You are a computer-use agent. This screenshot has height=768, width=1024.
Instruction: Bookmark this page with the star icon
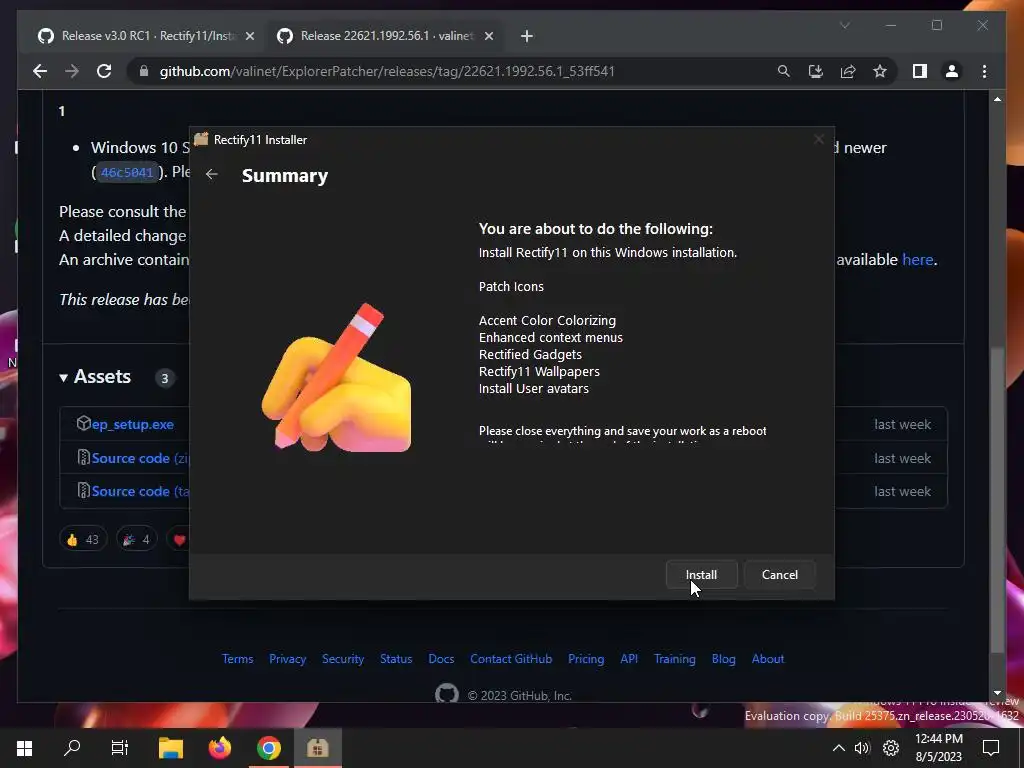tap(880, 71)
